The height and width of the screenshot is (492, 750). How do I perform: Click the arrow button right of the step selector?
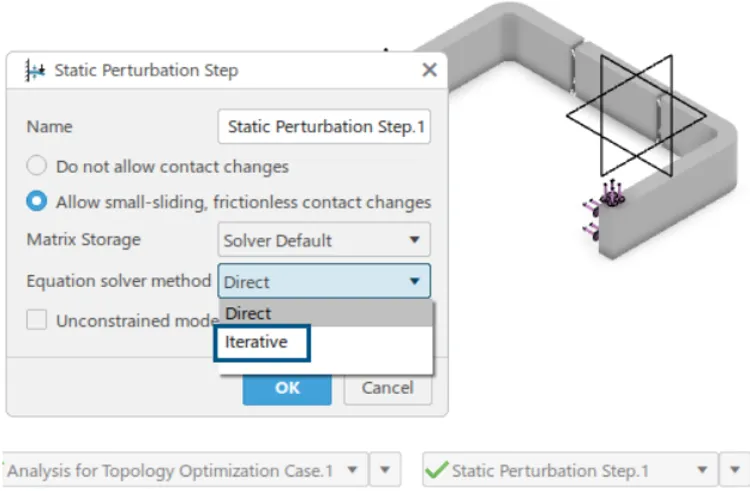coord(734,470)
